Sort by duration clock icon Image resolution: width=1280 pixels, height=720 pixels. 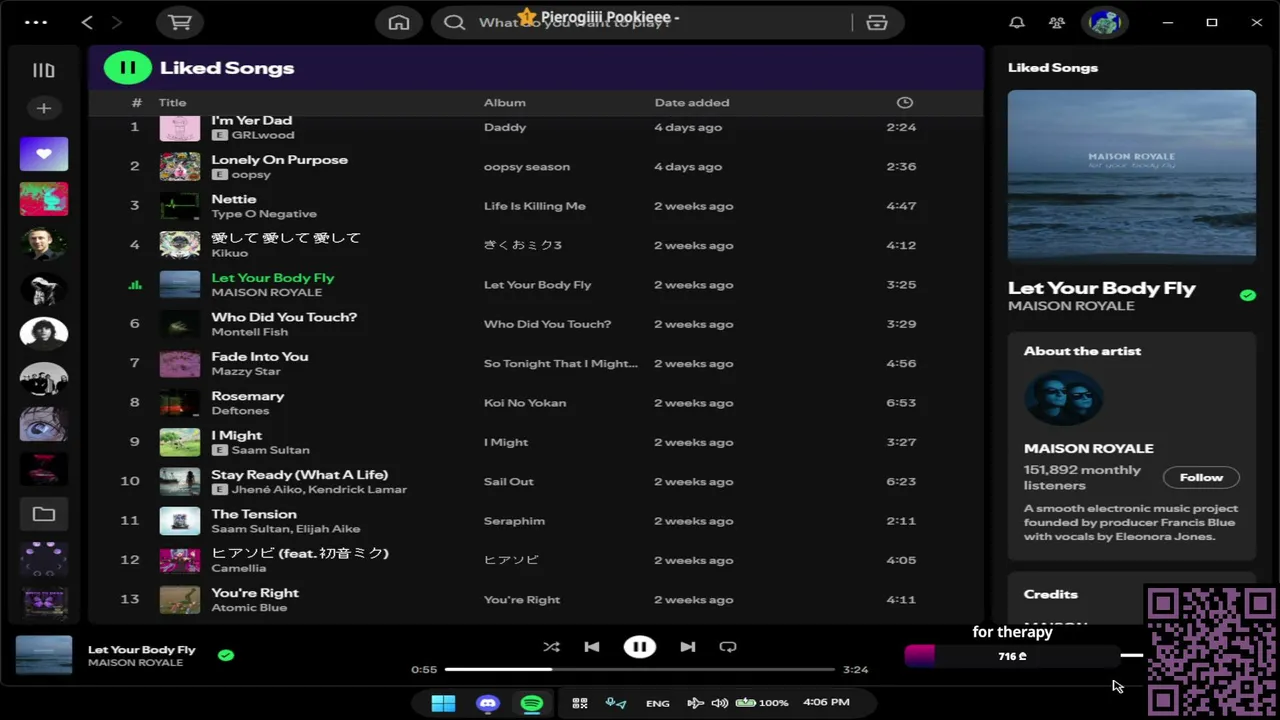904,102
